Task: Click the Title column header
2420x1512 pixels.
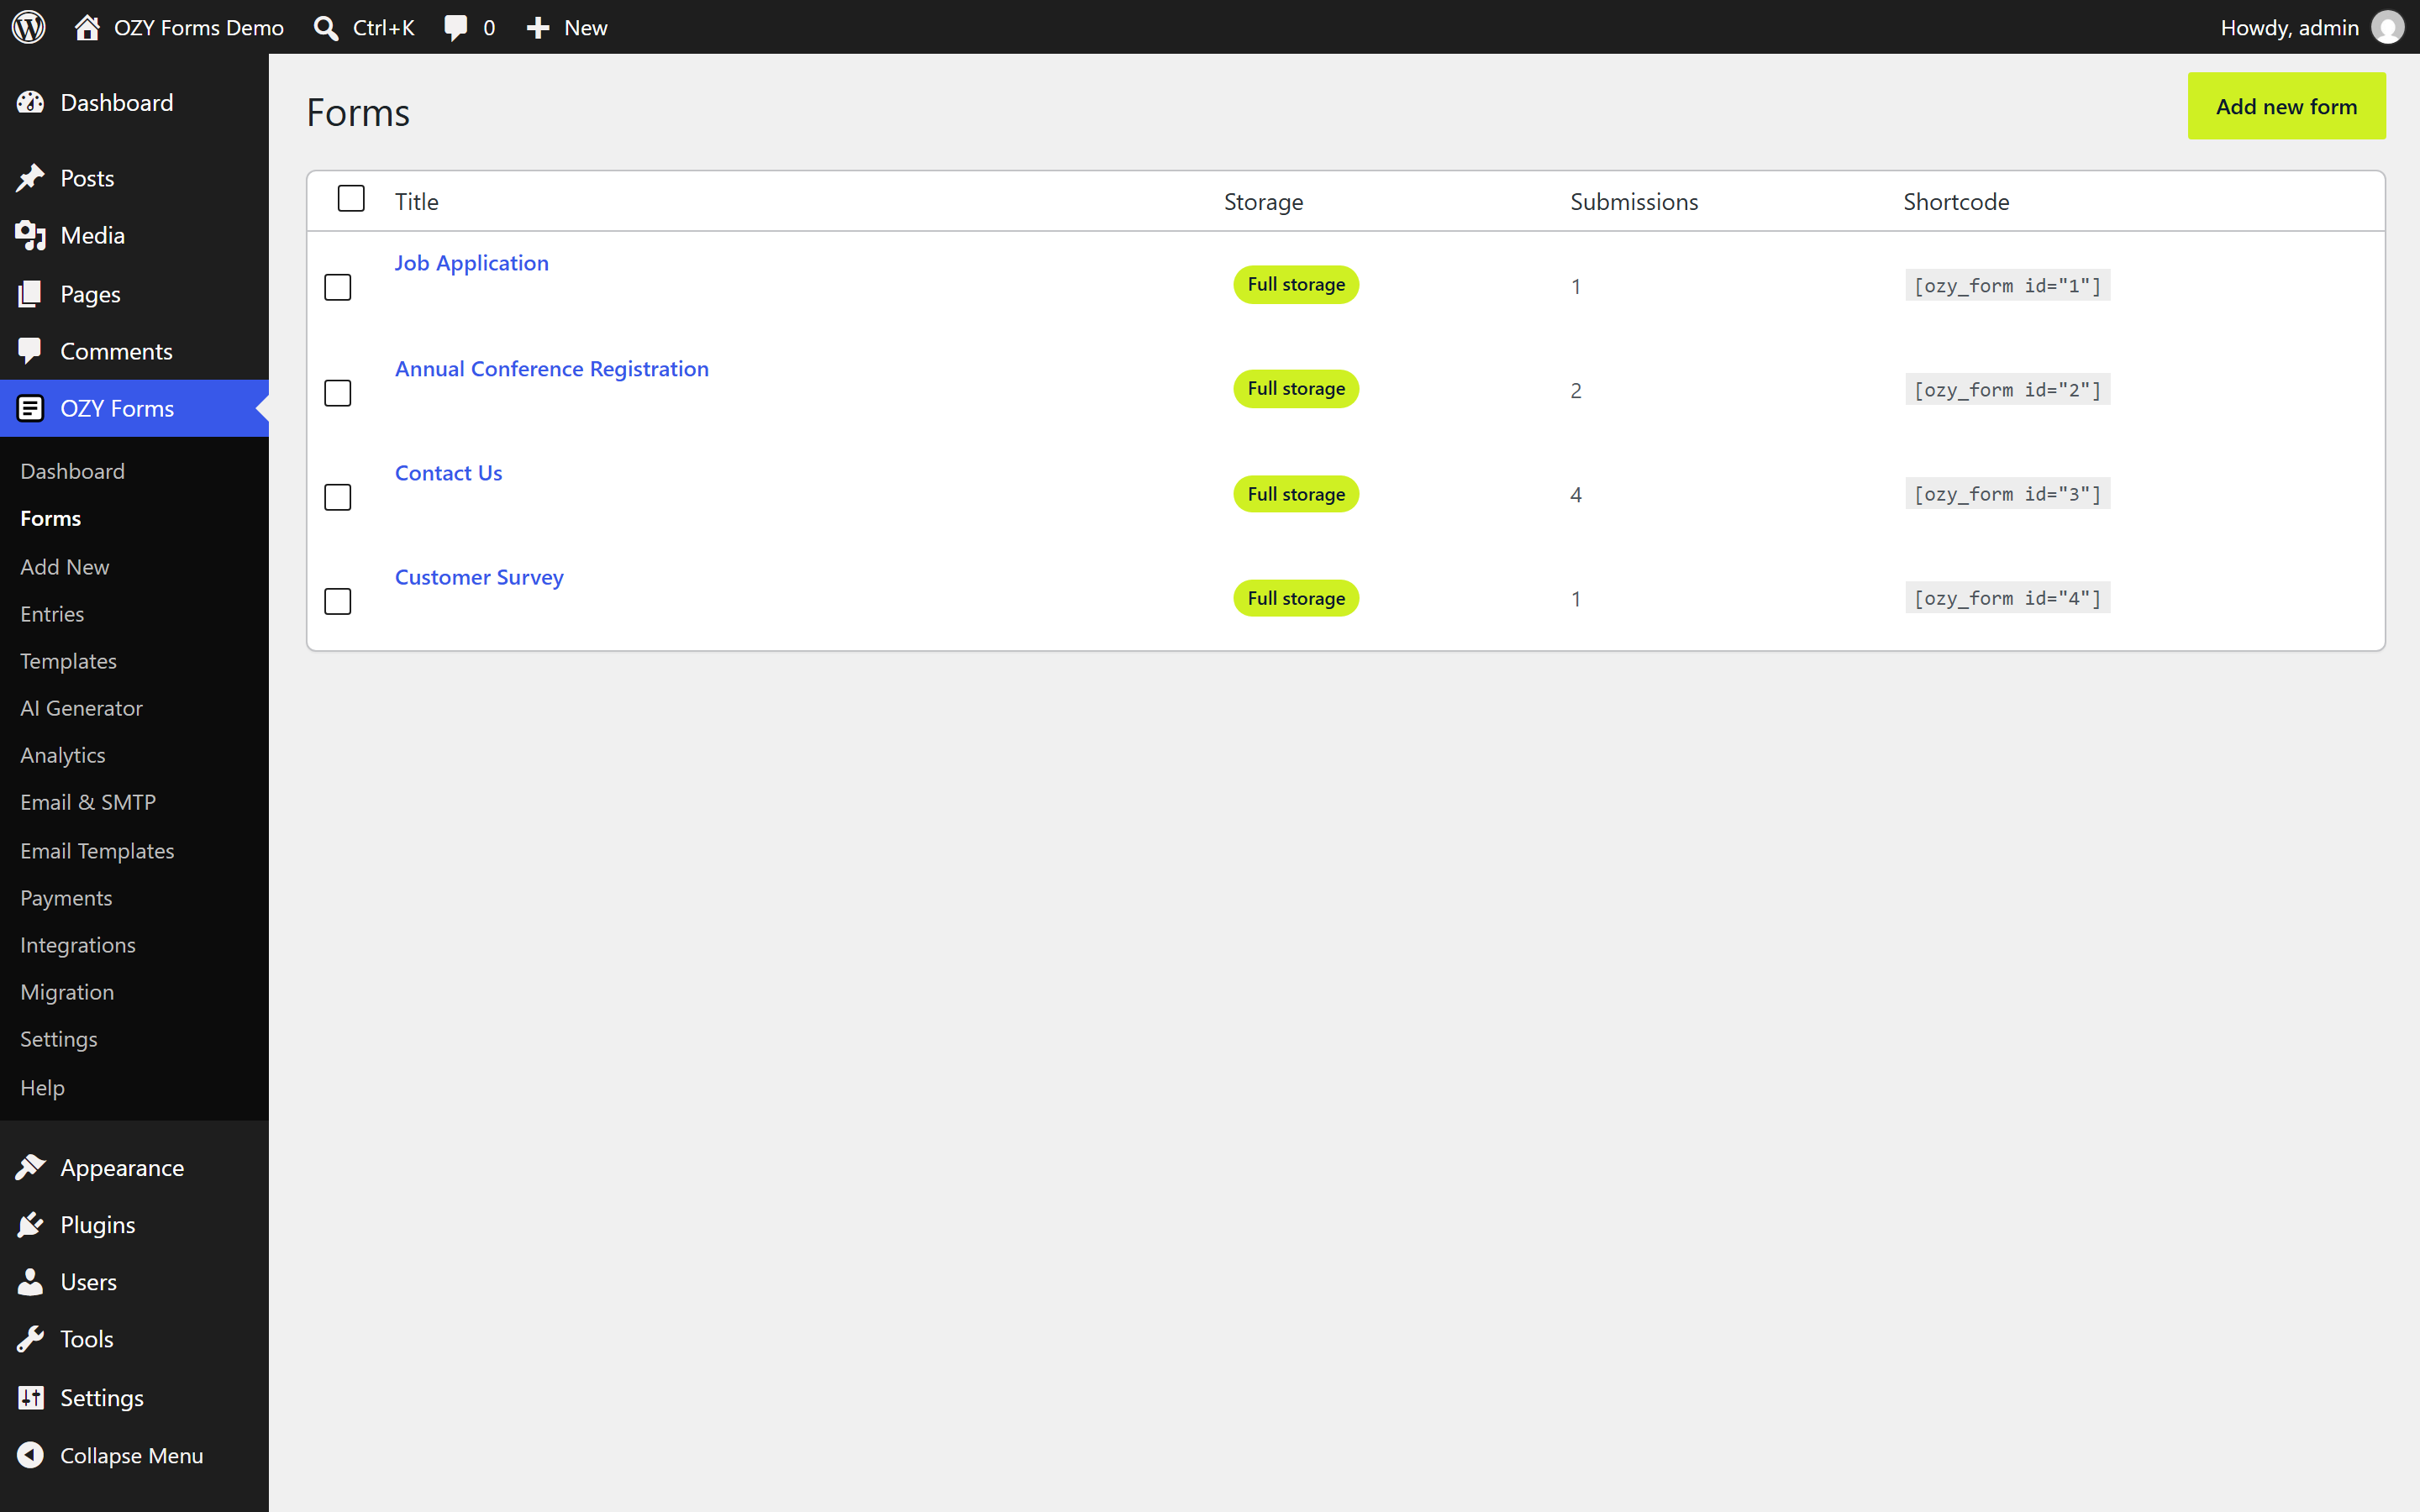Action: click(x=416, y=201)
